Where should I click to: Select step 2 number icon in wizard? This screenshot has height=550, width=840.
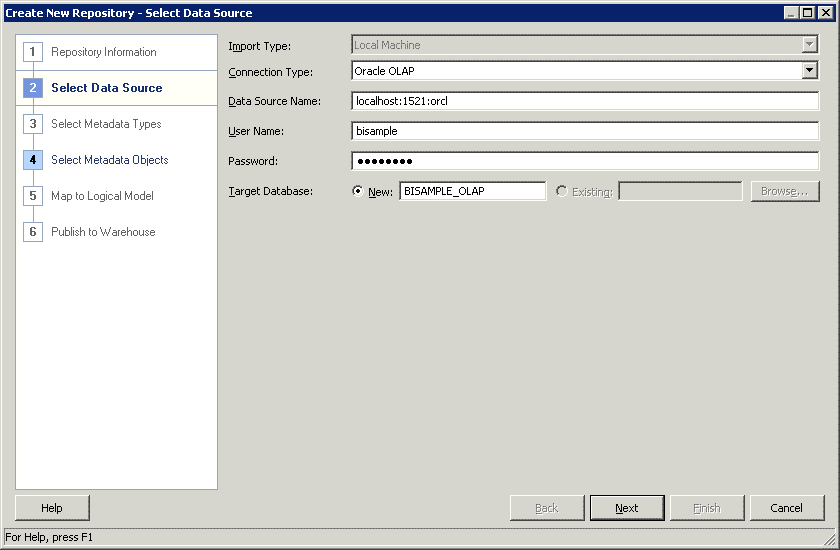click(33, 88)
